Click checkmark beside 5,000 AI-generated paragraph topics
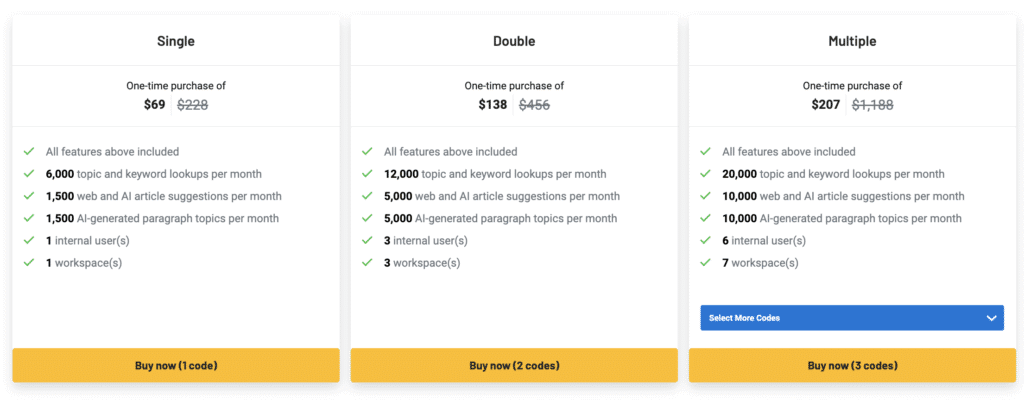 368,219
